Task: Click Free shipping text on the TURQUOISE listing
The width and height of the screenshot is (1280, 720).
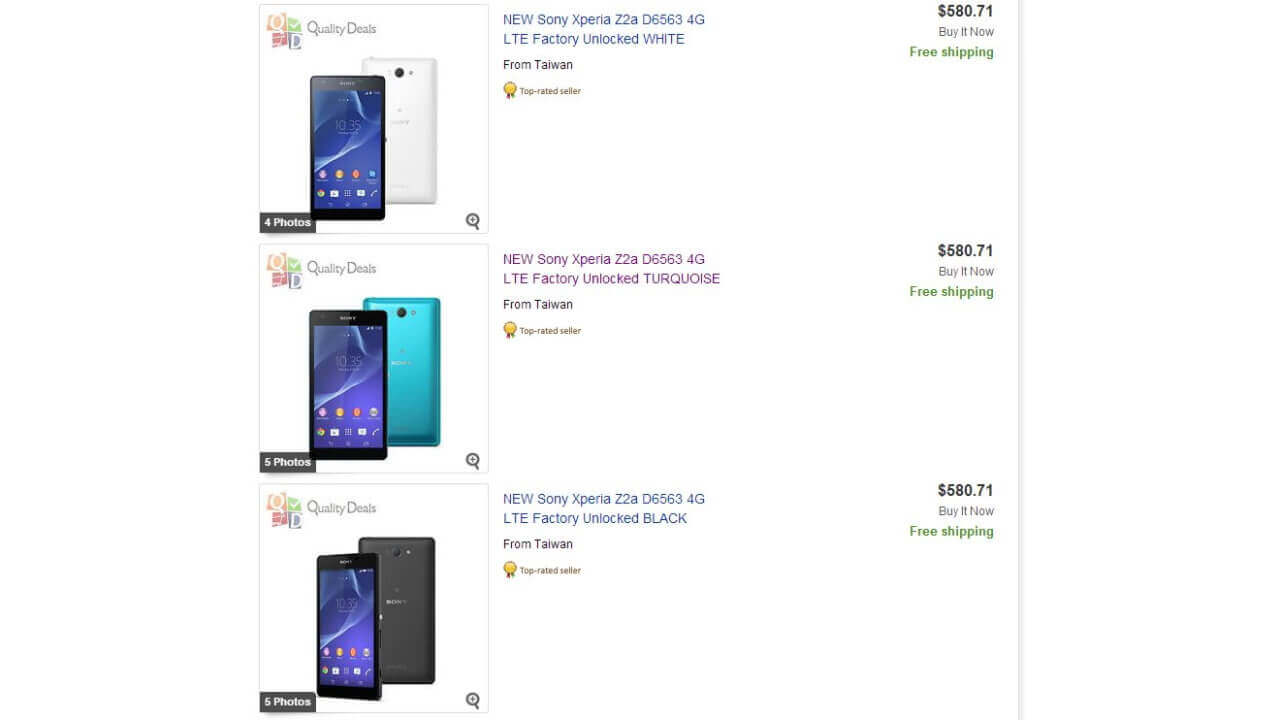Action: (x=951, y=292)
